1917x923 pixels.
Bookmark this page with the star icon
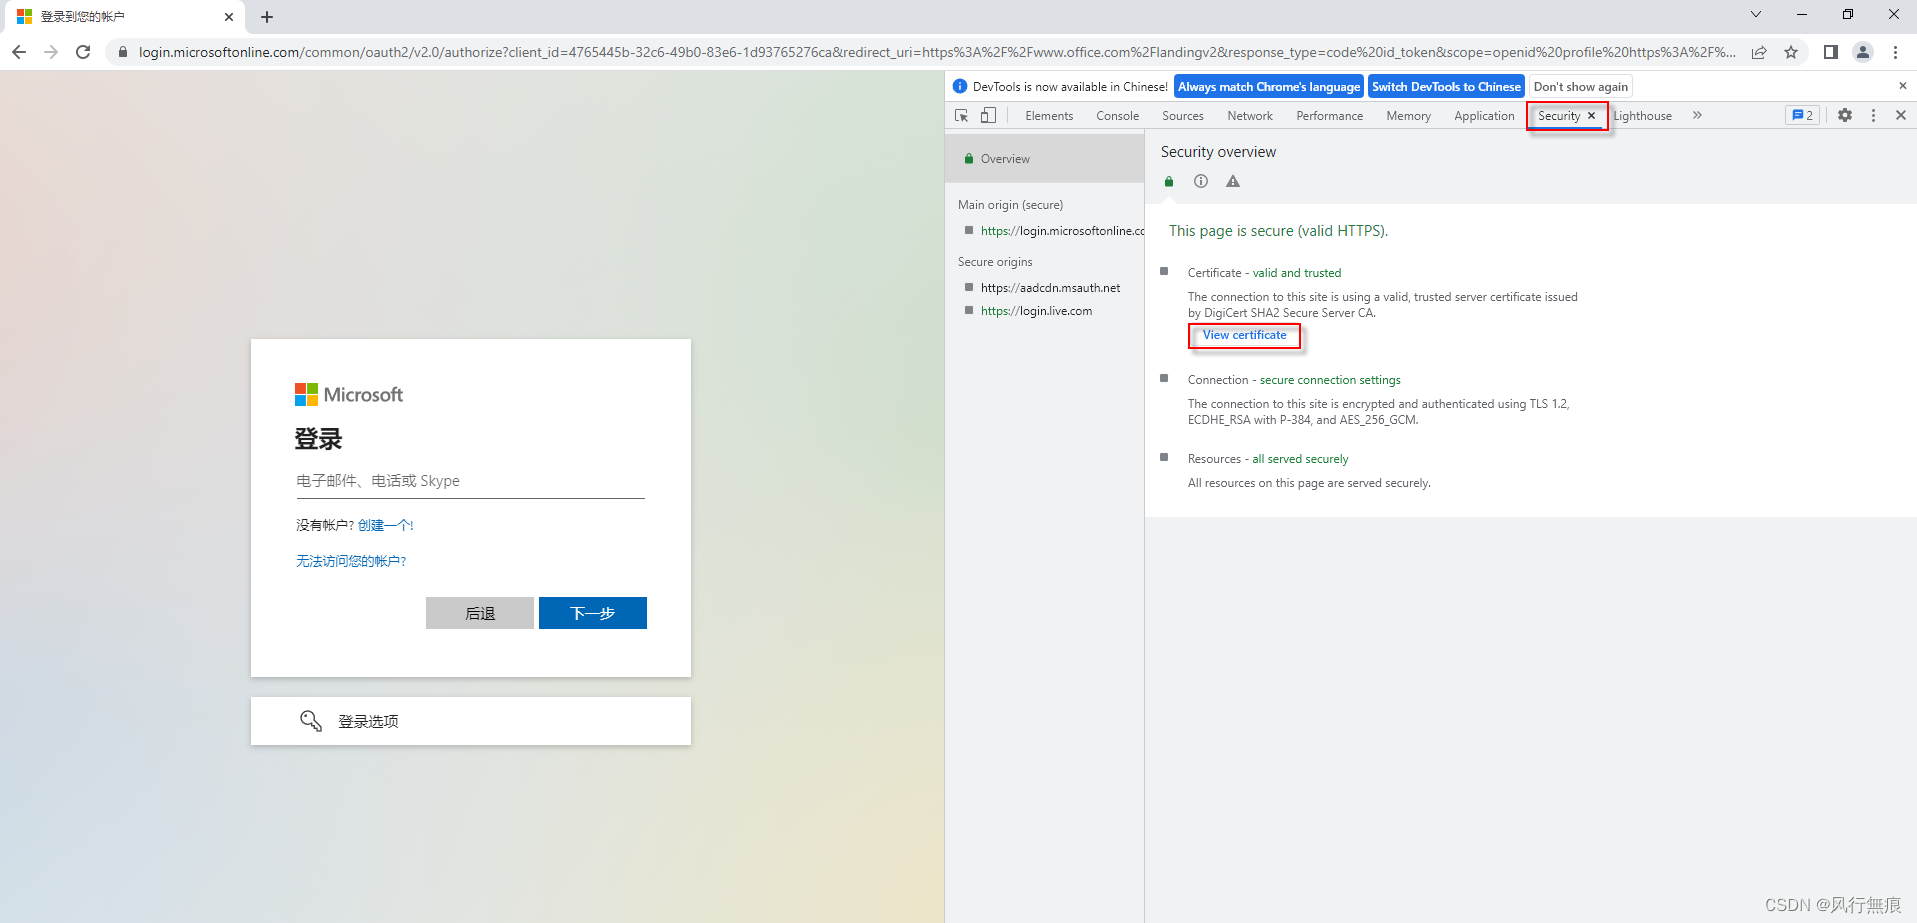(x=1791, y=52)
